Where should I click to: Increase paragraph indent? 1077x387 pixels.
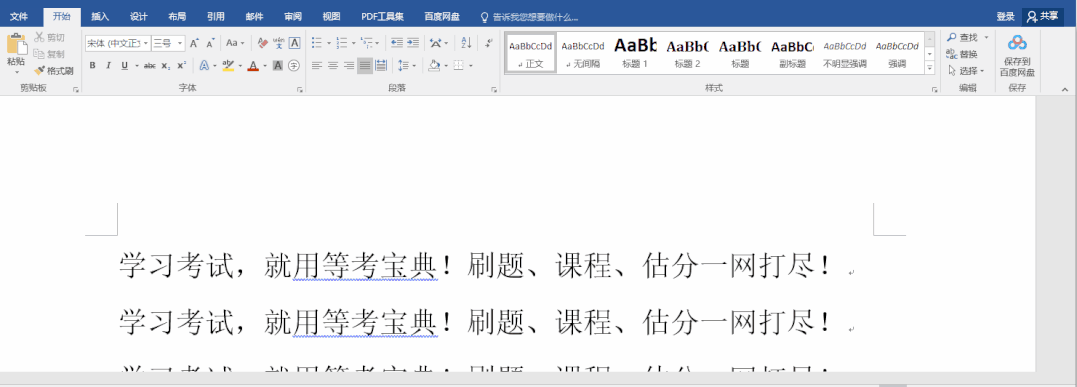pos(413,43)
